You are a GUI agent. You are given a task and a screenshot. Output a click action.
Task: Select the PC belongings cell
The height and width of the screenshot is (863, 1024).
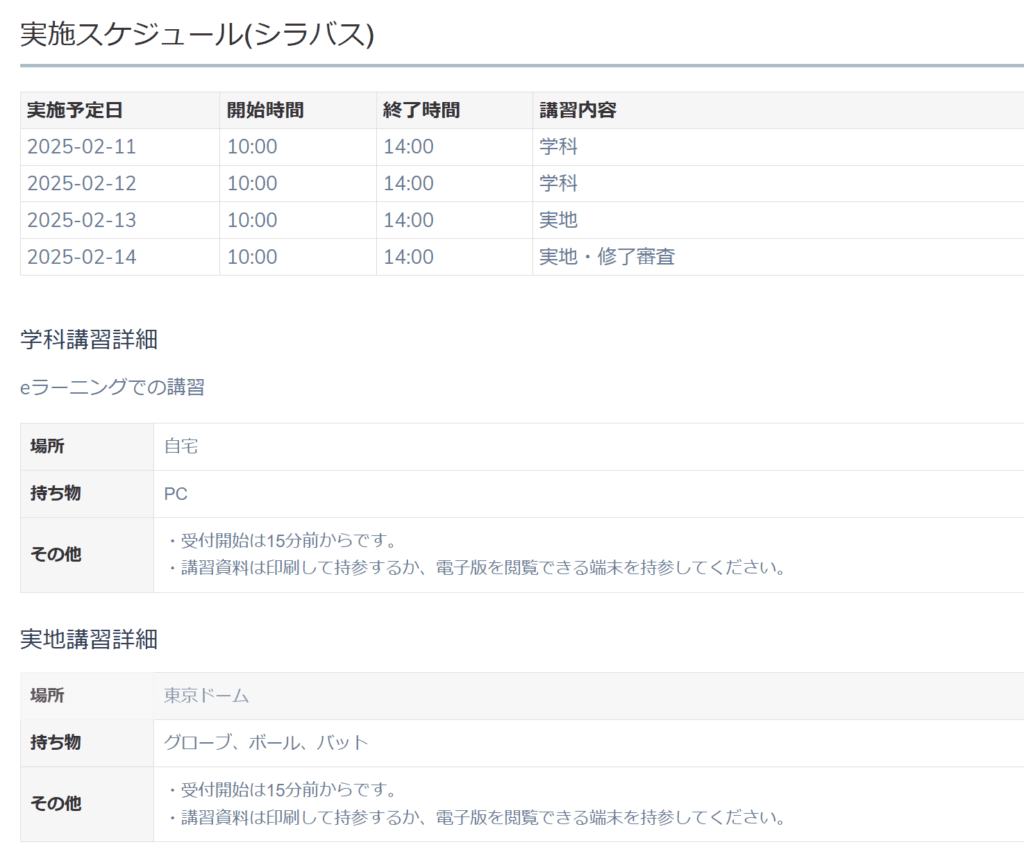click(176, 494)
